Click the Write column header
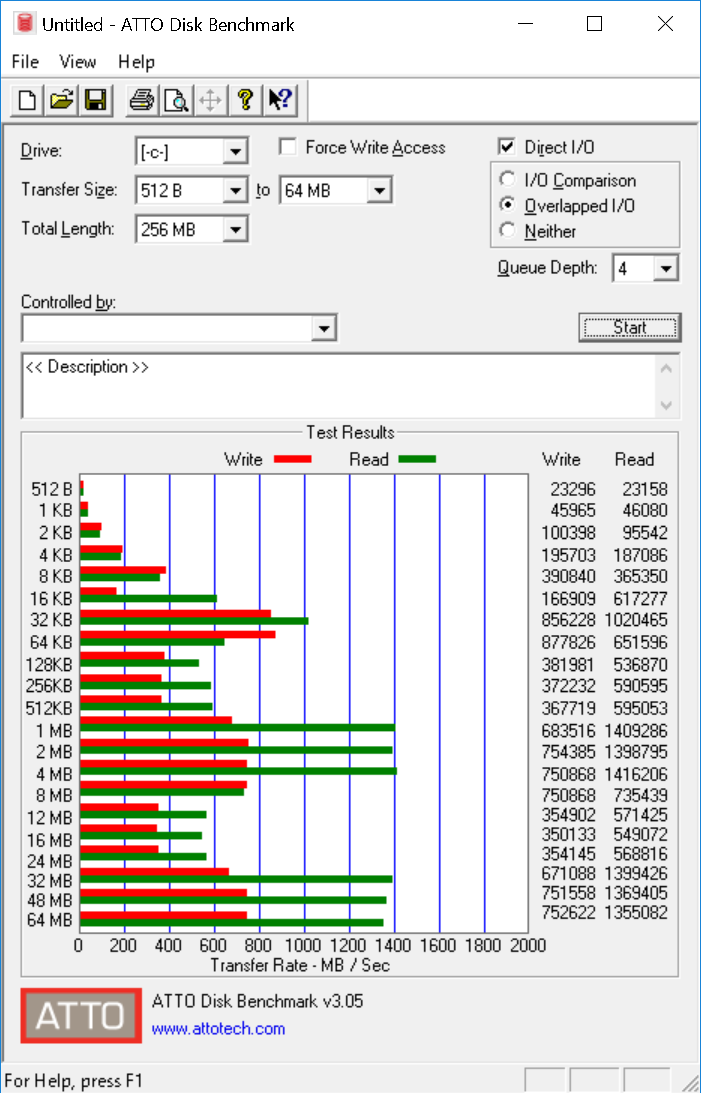The width and height of the screenshot is (701, 1093). click(561, 459)
